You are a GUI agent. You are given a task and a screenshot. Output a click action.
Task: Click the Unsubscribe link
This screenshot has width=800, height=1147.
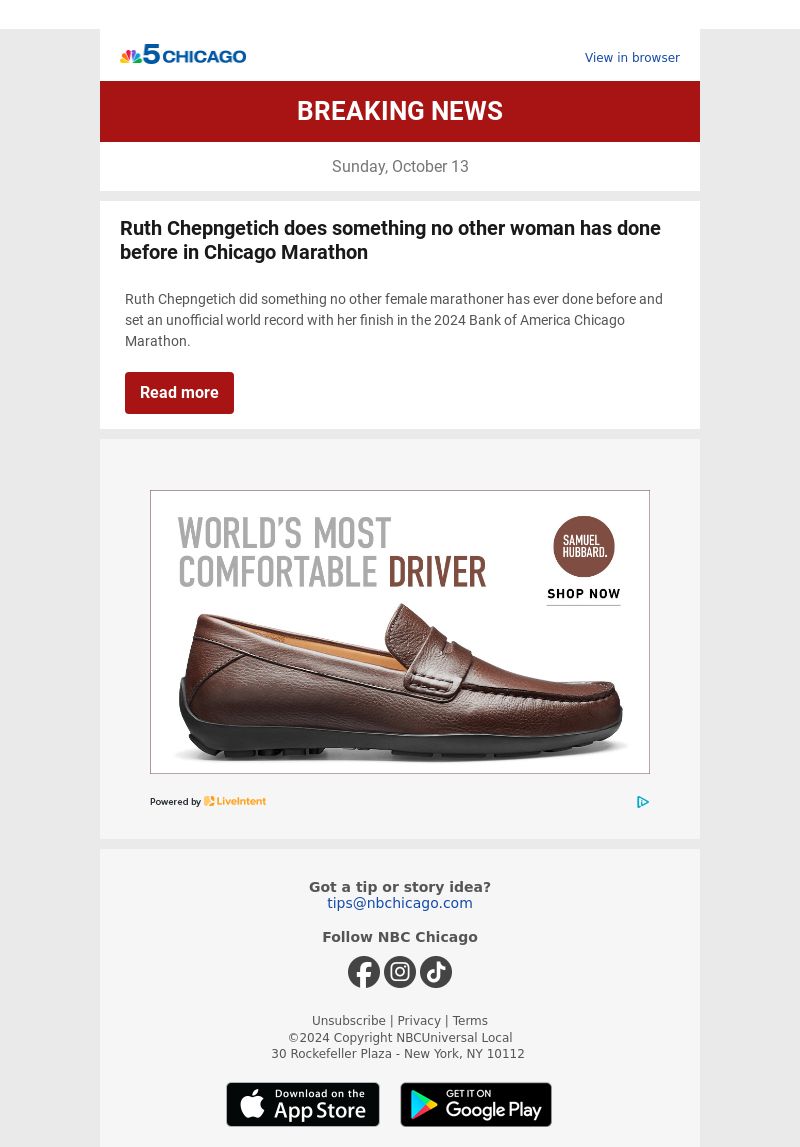(349, 1020)
